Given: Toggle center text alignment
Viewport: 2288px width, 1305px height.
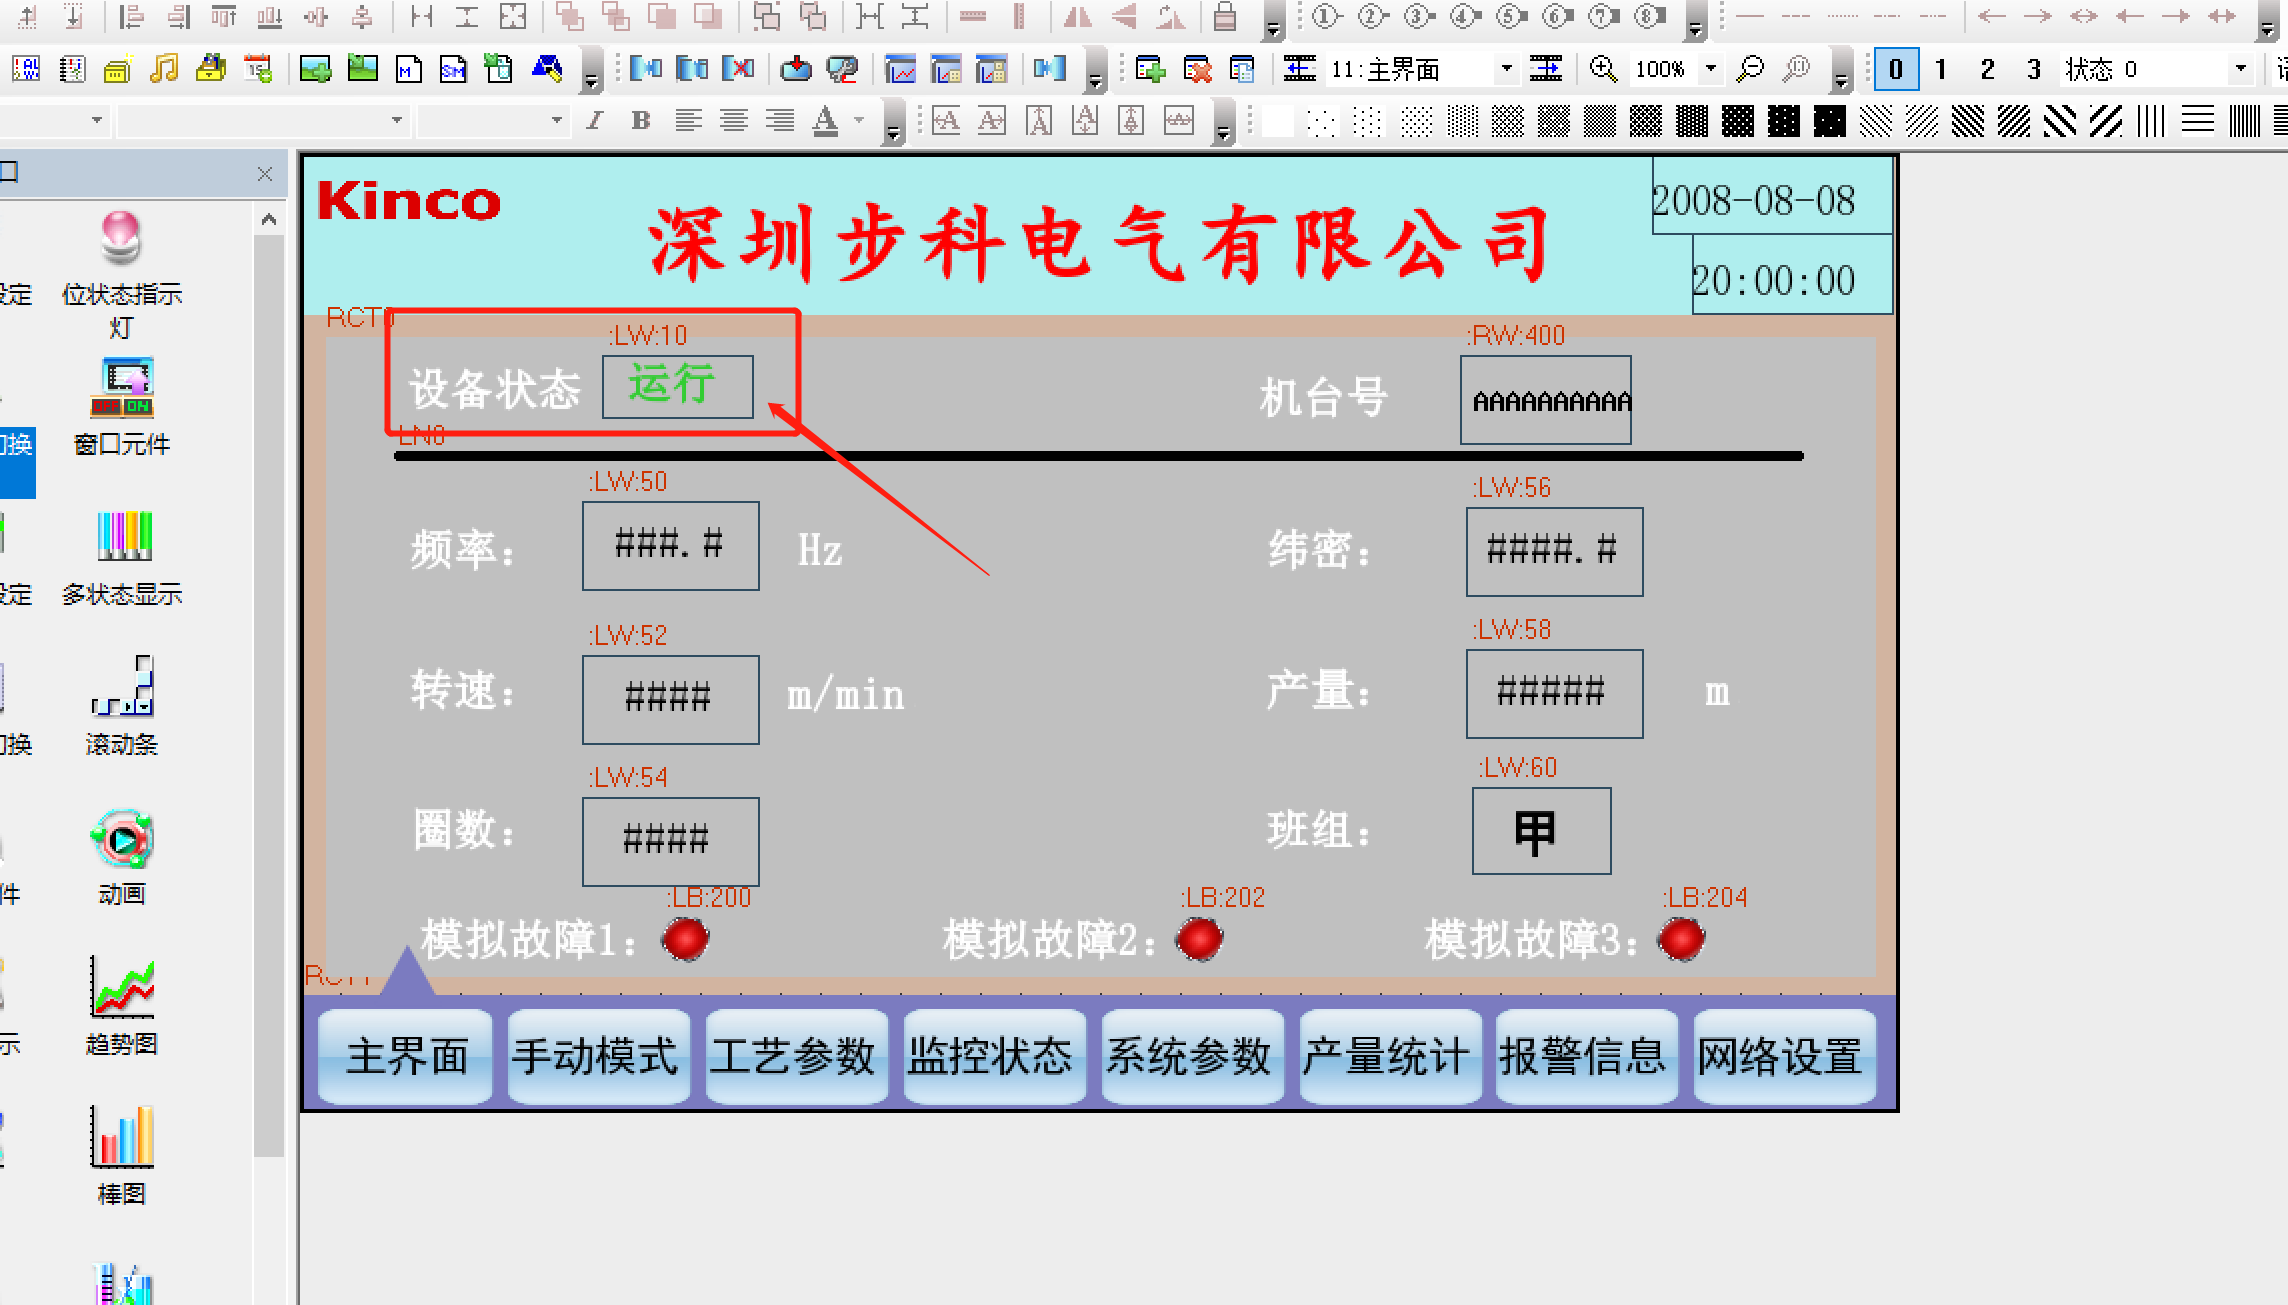Looking at the screenshot, I should pyautogui.click(x=733, y=121).
